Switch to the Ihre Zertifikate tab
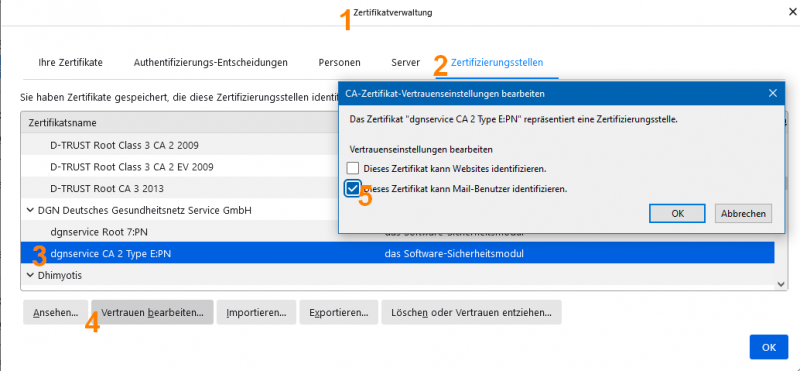800x371 pixels. tap(70, 63)
